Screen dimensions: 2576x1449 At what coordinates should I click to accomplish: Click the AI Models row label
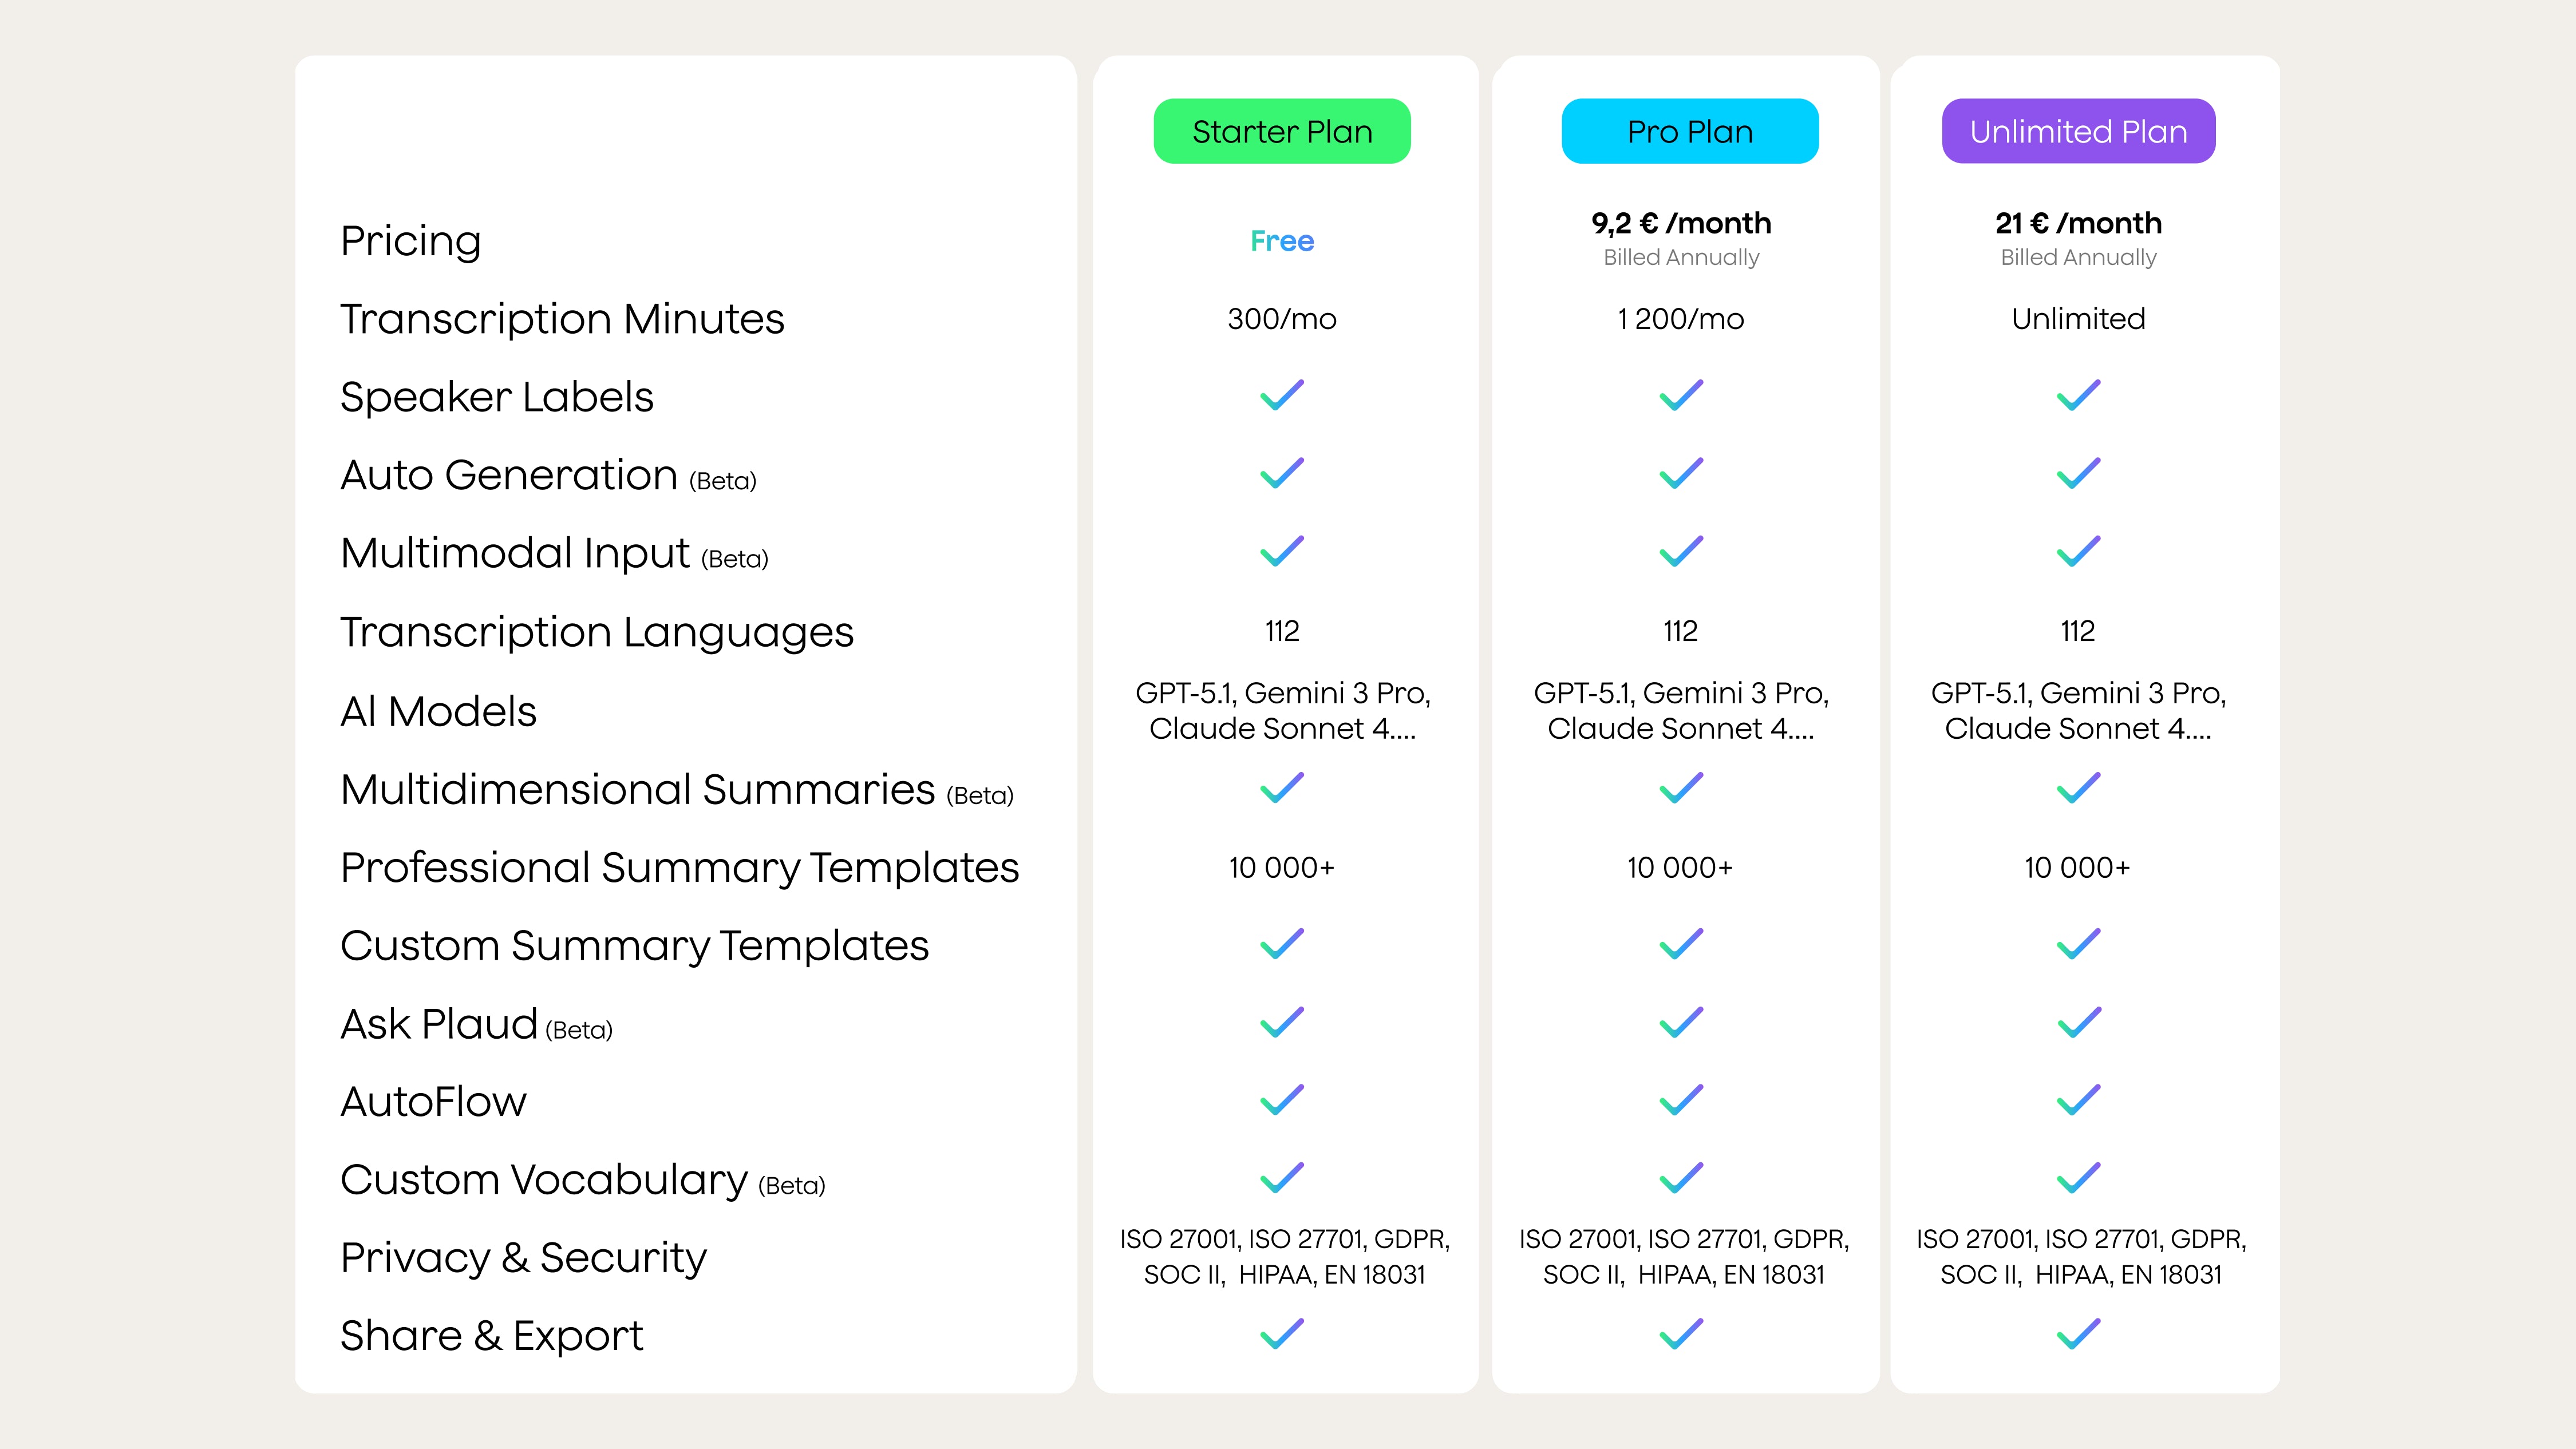pos(438,711)
